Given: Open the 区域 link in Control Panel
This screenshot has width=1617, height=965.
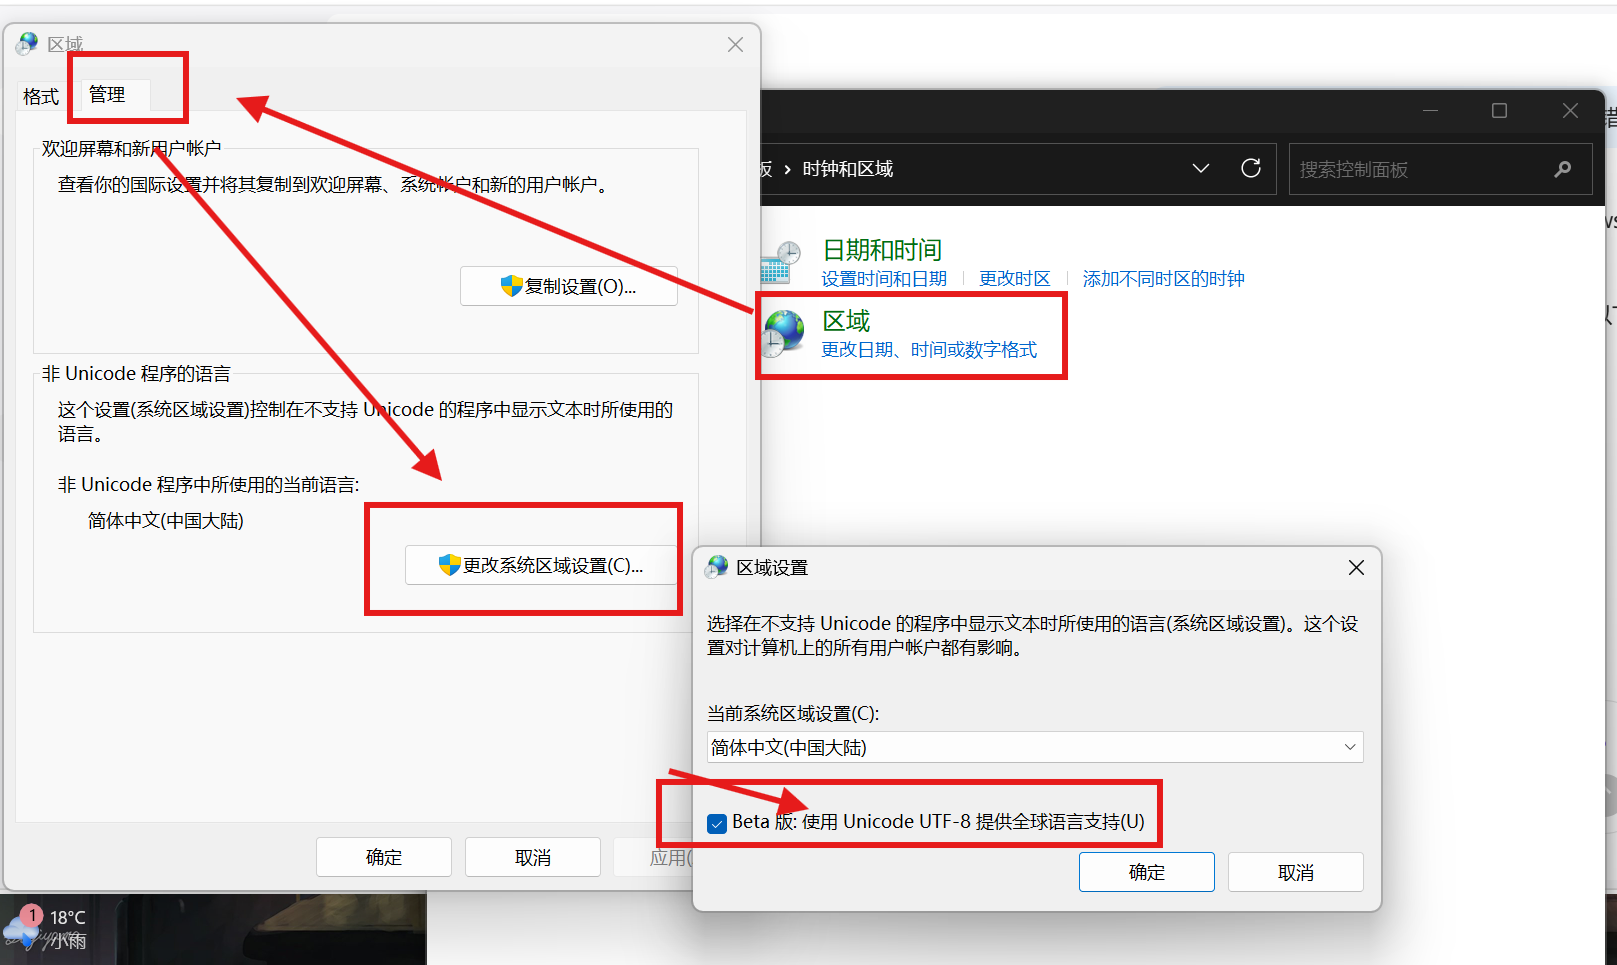Looking at the screenshot, I should tap(846, 321).
